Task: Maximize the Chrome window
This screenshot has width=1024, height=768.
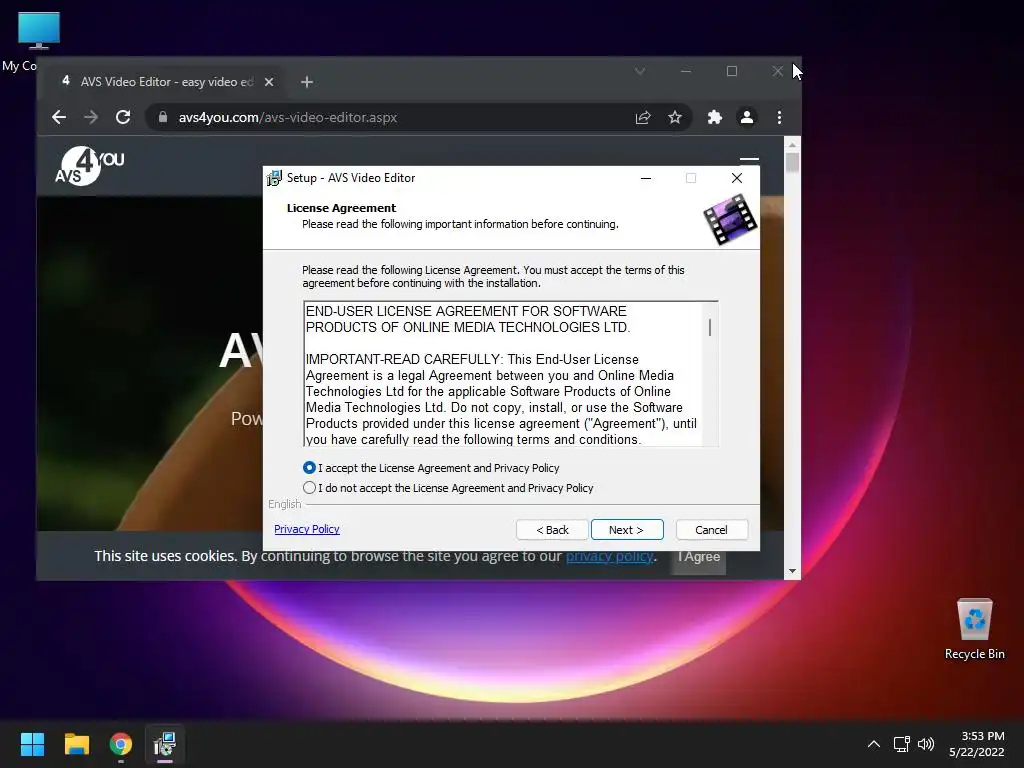Action: click(732, 71)
